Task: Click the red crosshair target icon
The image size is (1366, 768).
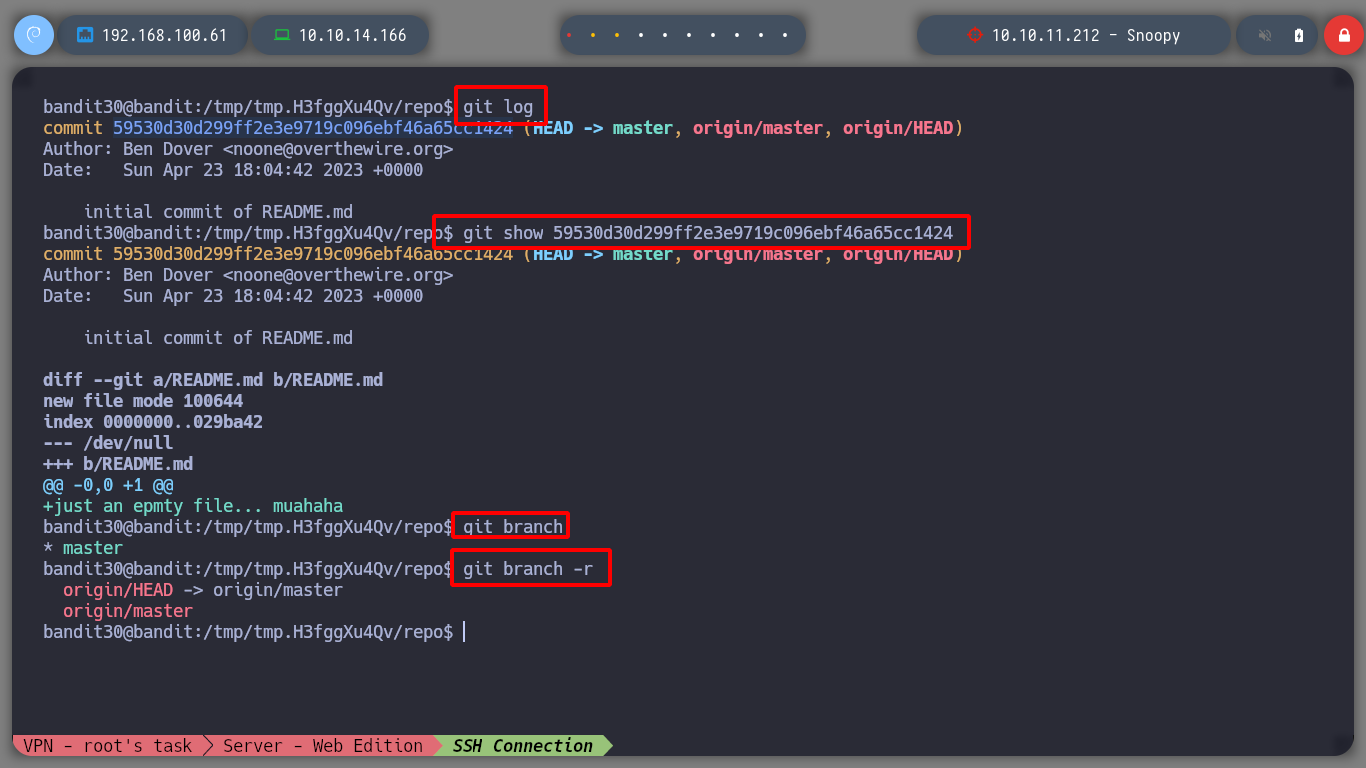Action: click(x=975, y=35)
